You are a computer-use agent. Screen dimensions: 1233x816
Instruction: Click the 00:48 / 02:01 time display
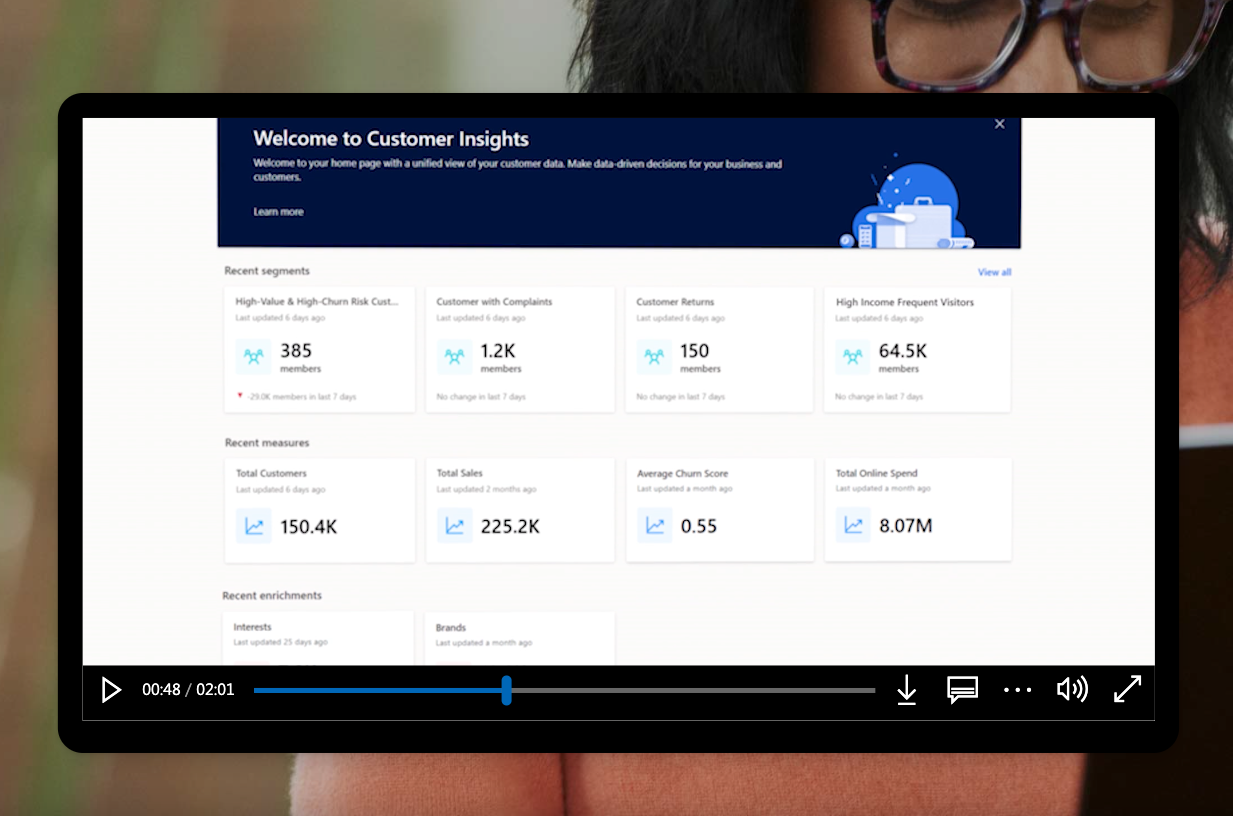coord(188,690)
